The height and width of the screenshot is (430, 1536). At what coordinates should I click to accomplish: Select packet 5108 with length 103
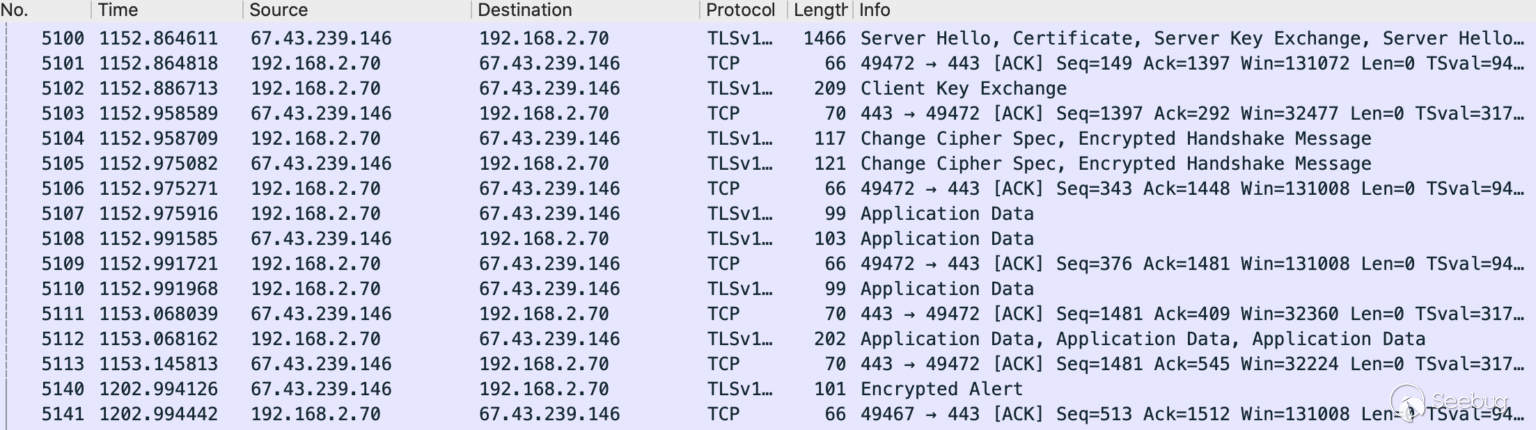point(946,239)
